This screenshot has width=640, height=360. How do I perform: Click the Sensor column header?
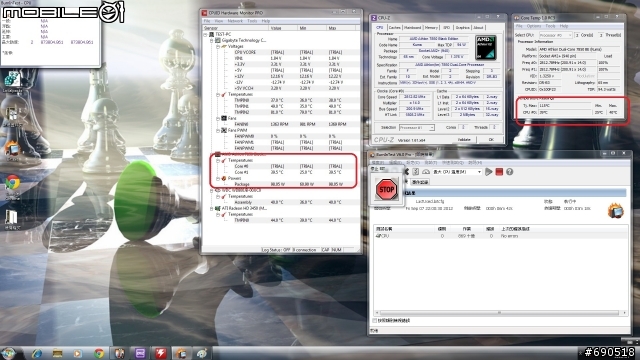(x=236, y=28)
